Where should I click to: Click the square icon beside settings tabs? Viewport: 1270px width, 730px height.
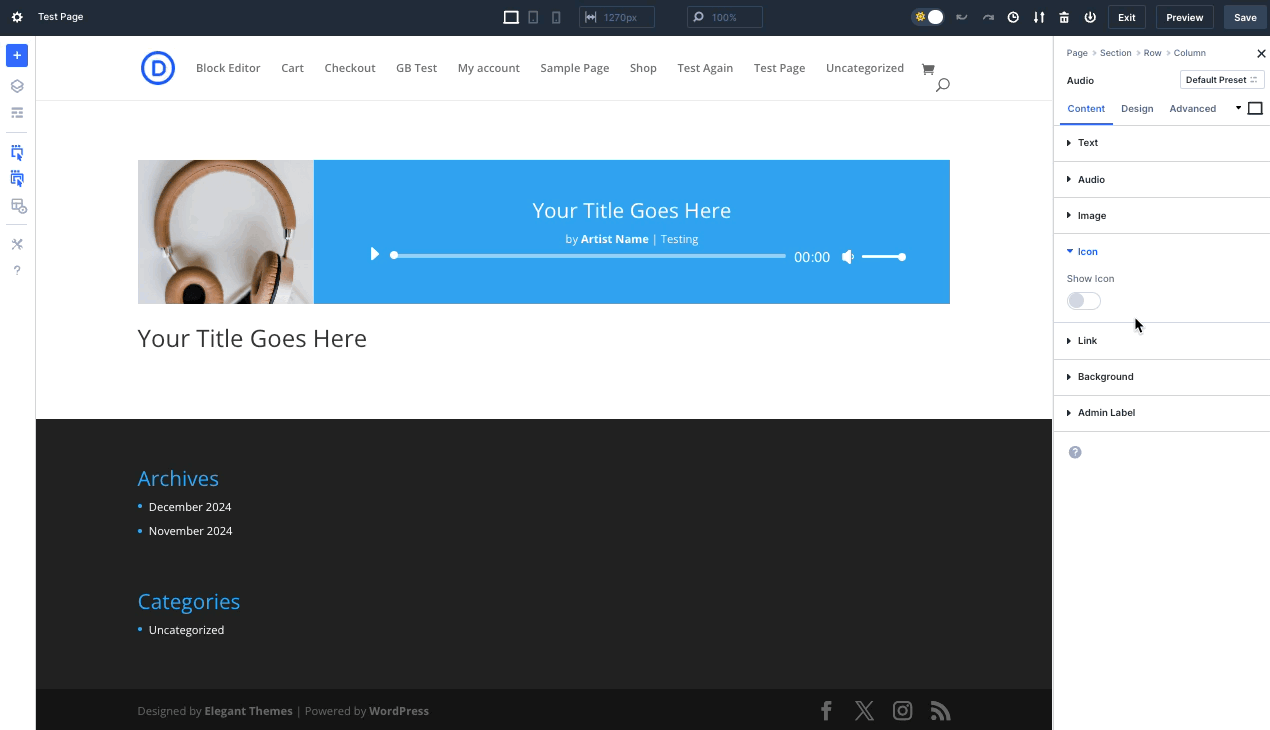[1255, 108]
